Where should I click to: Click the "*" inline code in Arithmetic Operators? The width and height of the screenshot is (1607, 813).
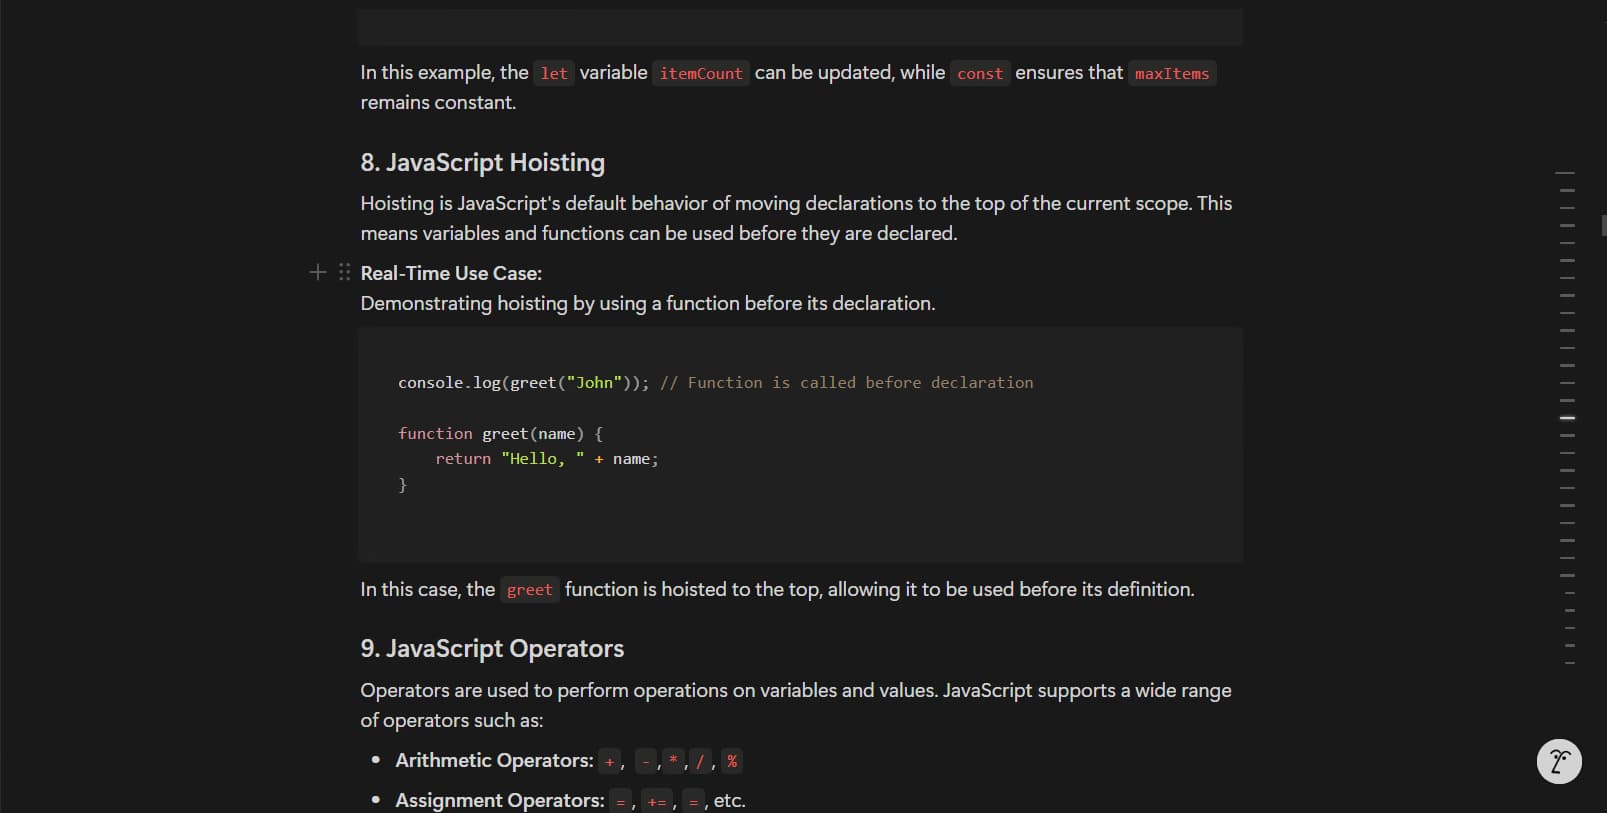point(673,761)
